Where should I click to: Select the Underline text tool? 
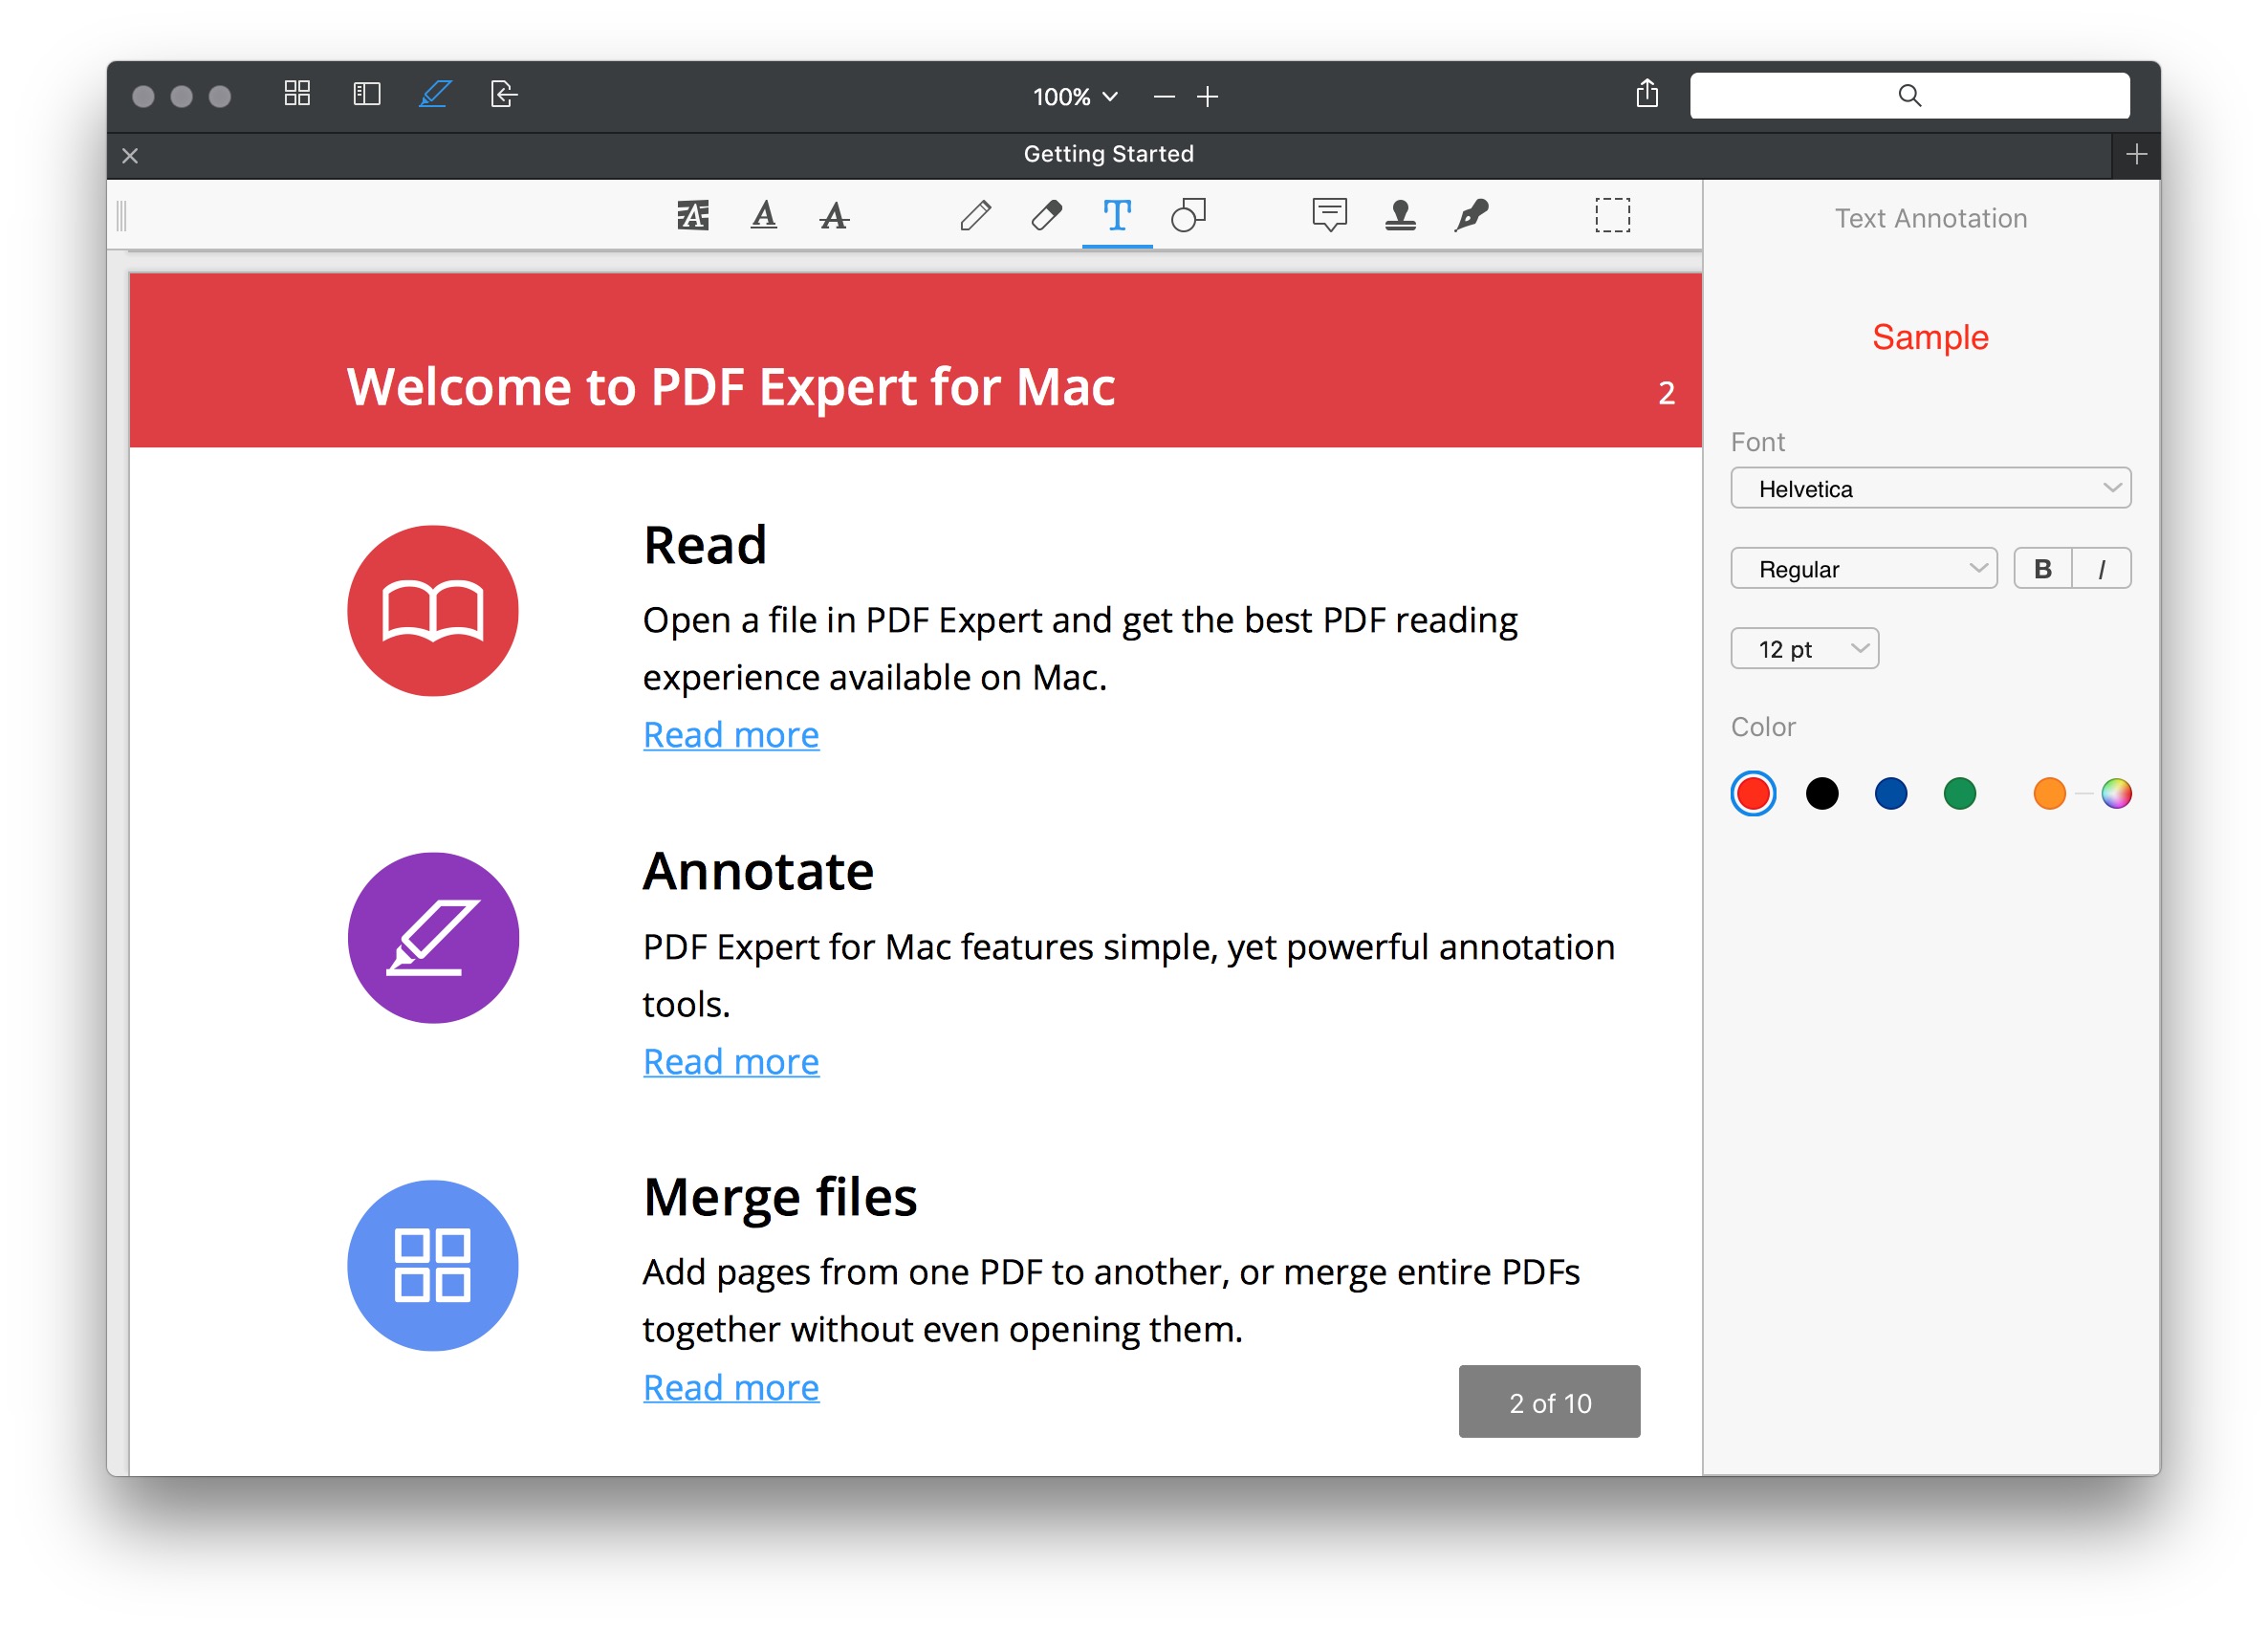764,215
